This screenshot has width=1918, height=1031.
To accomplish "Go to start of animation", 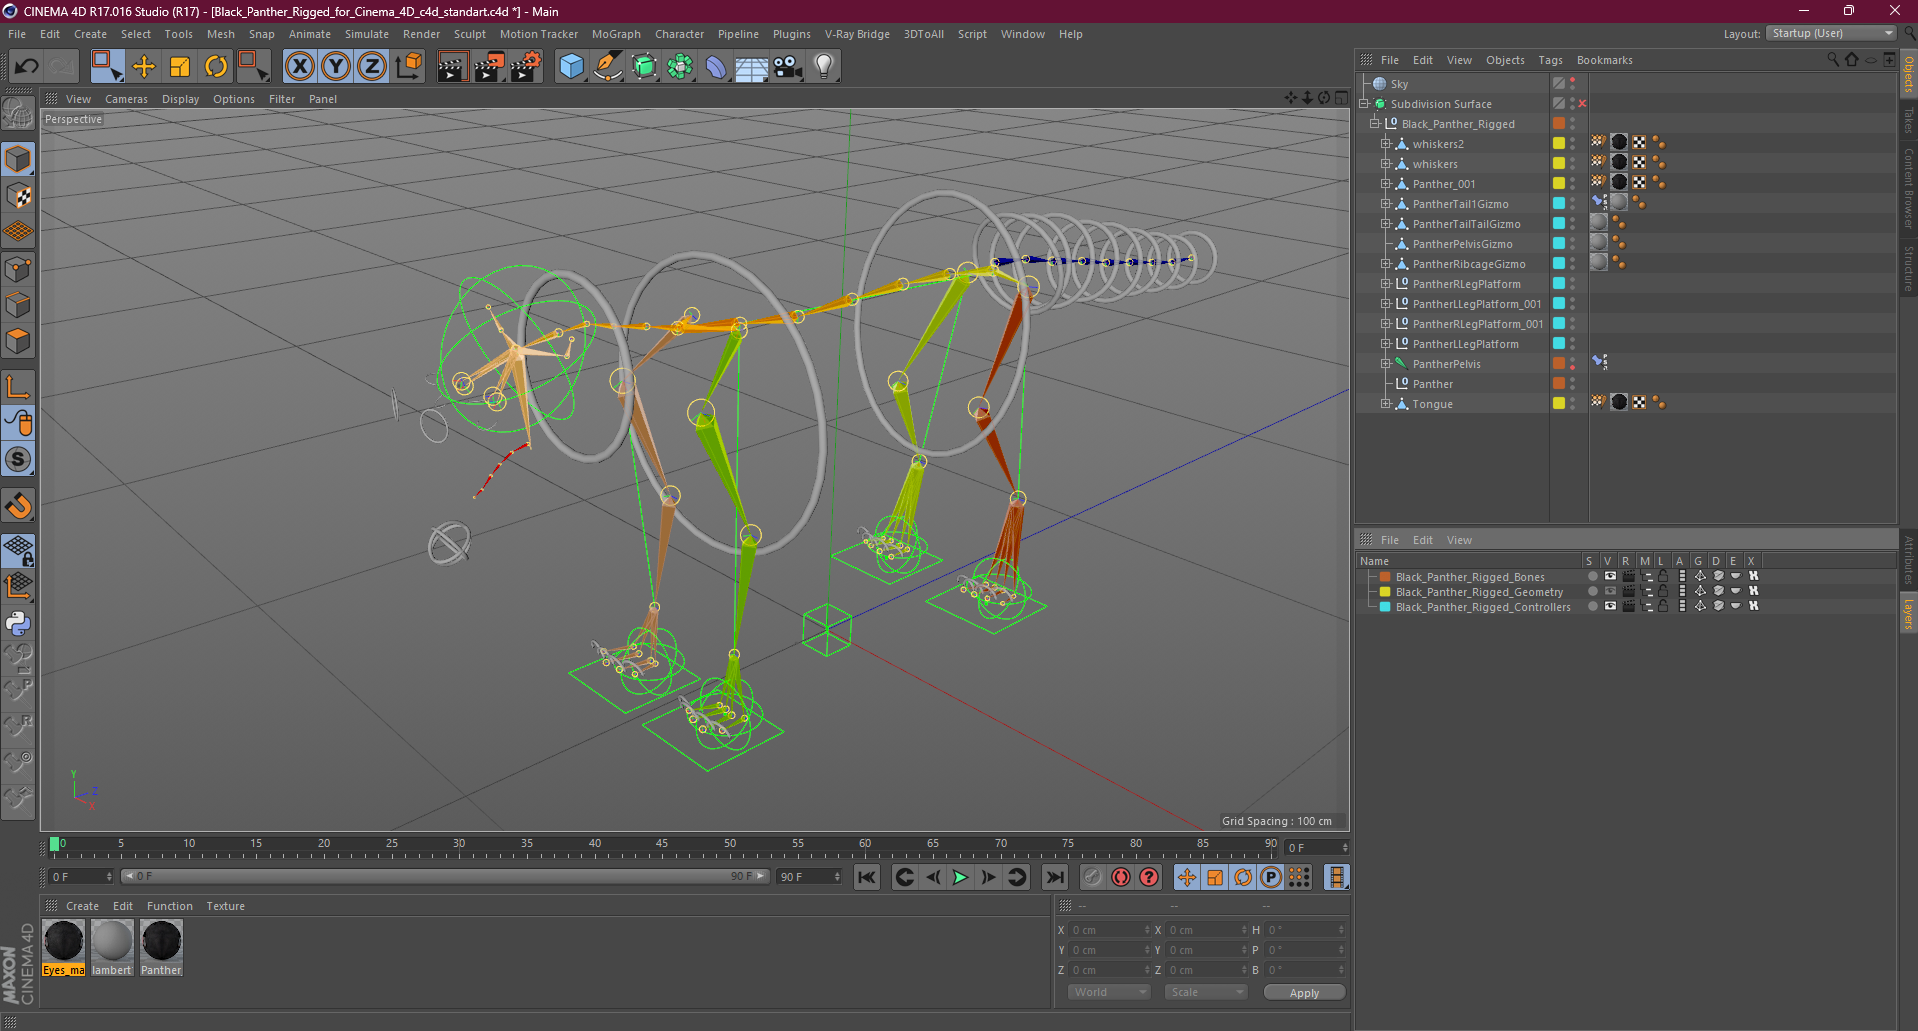I will click(x=867, y=877).
